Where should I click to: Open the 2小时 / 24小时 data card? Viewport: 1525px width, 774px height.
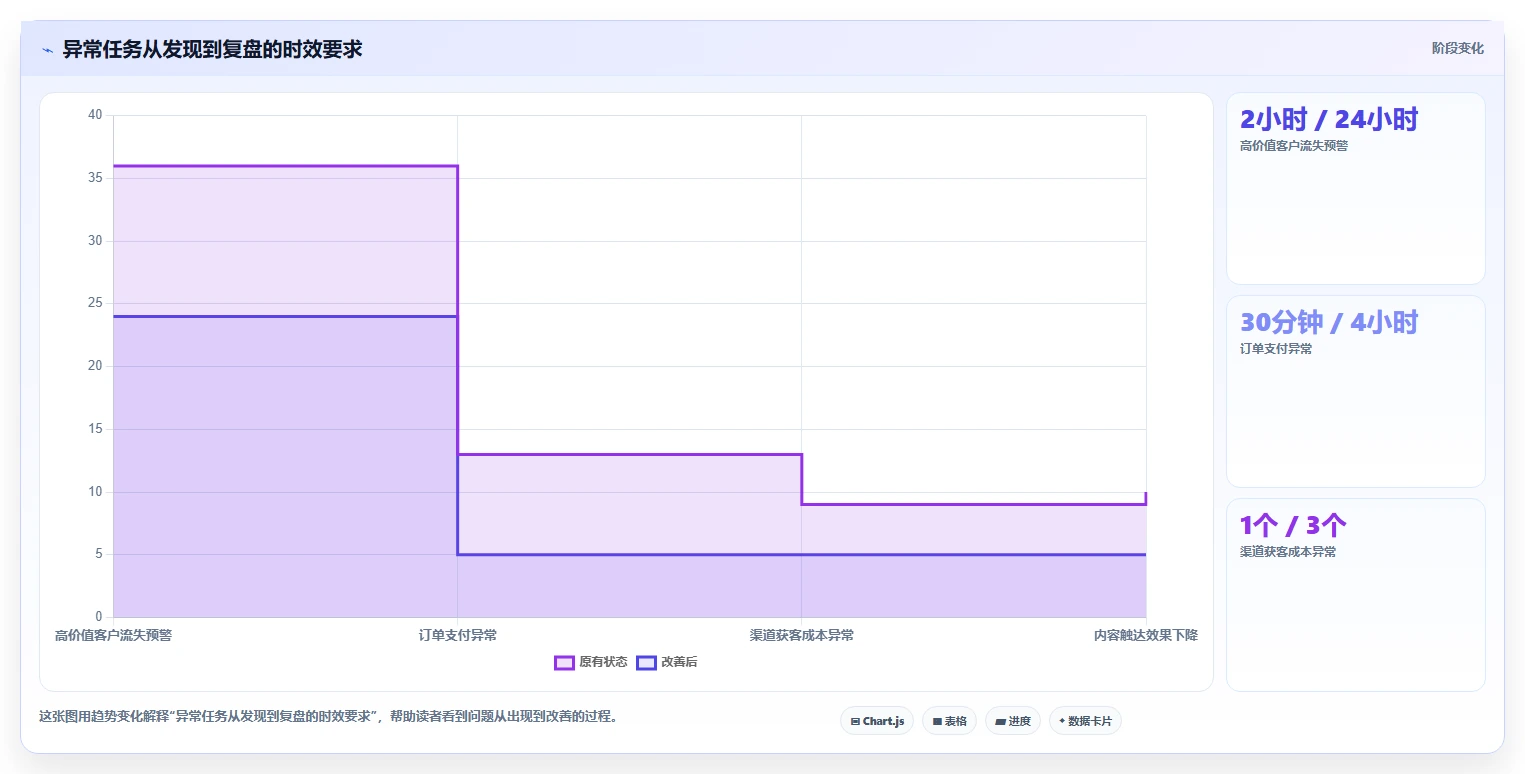coord(1355,188)
